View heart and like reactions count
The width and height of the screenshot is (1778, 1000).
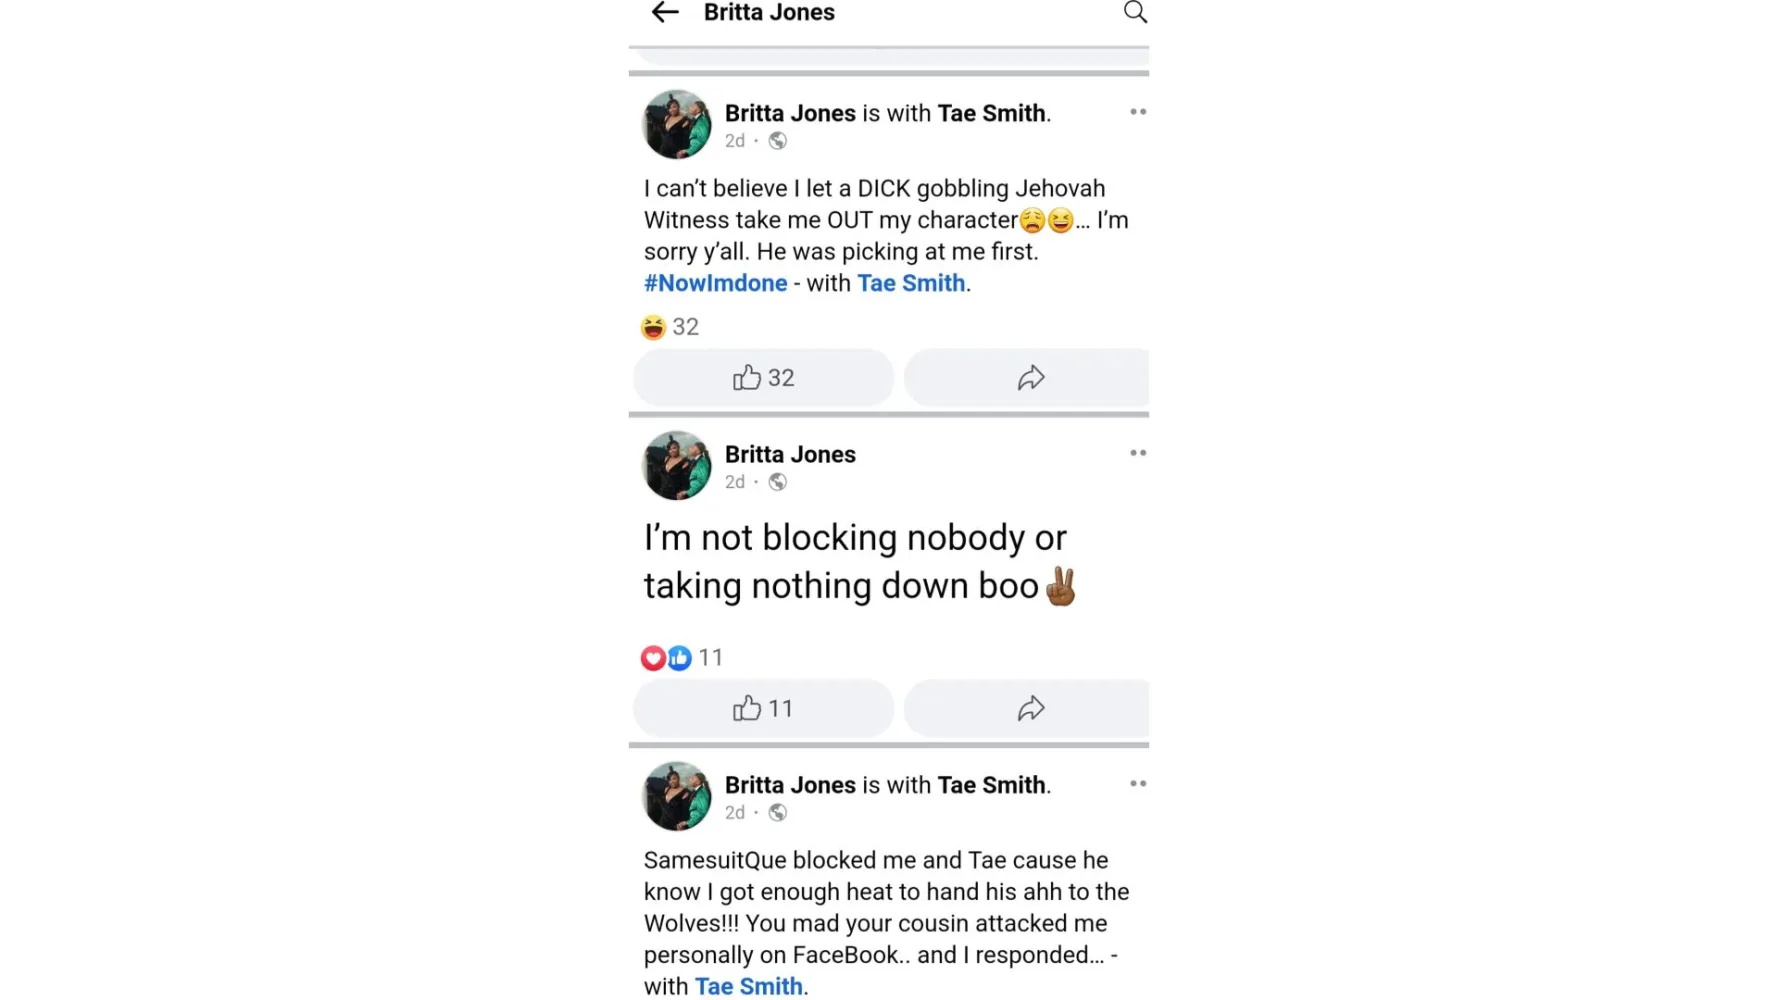pos(682,658)
